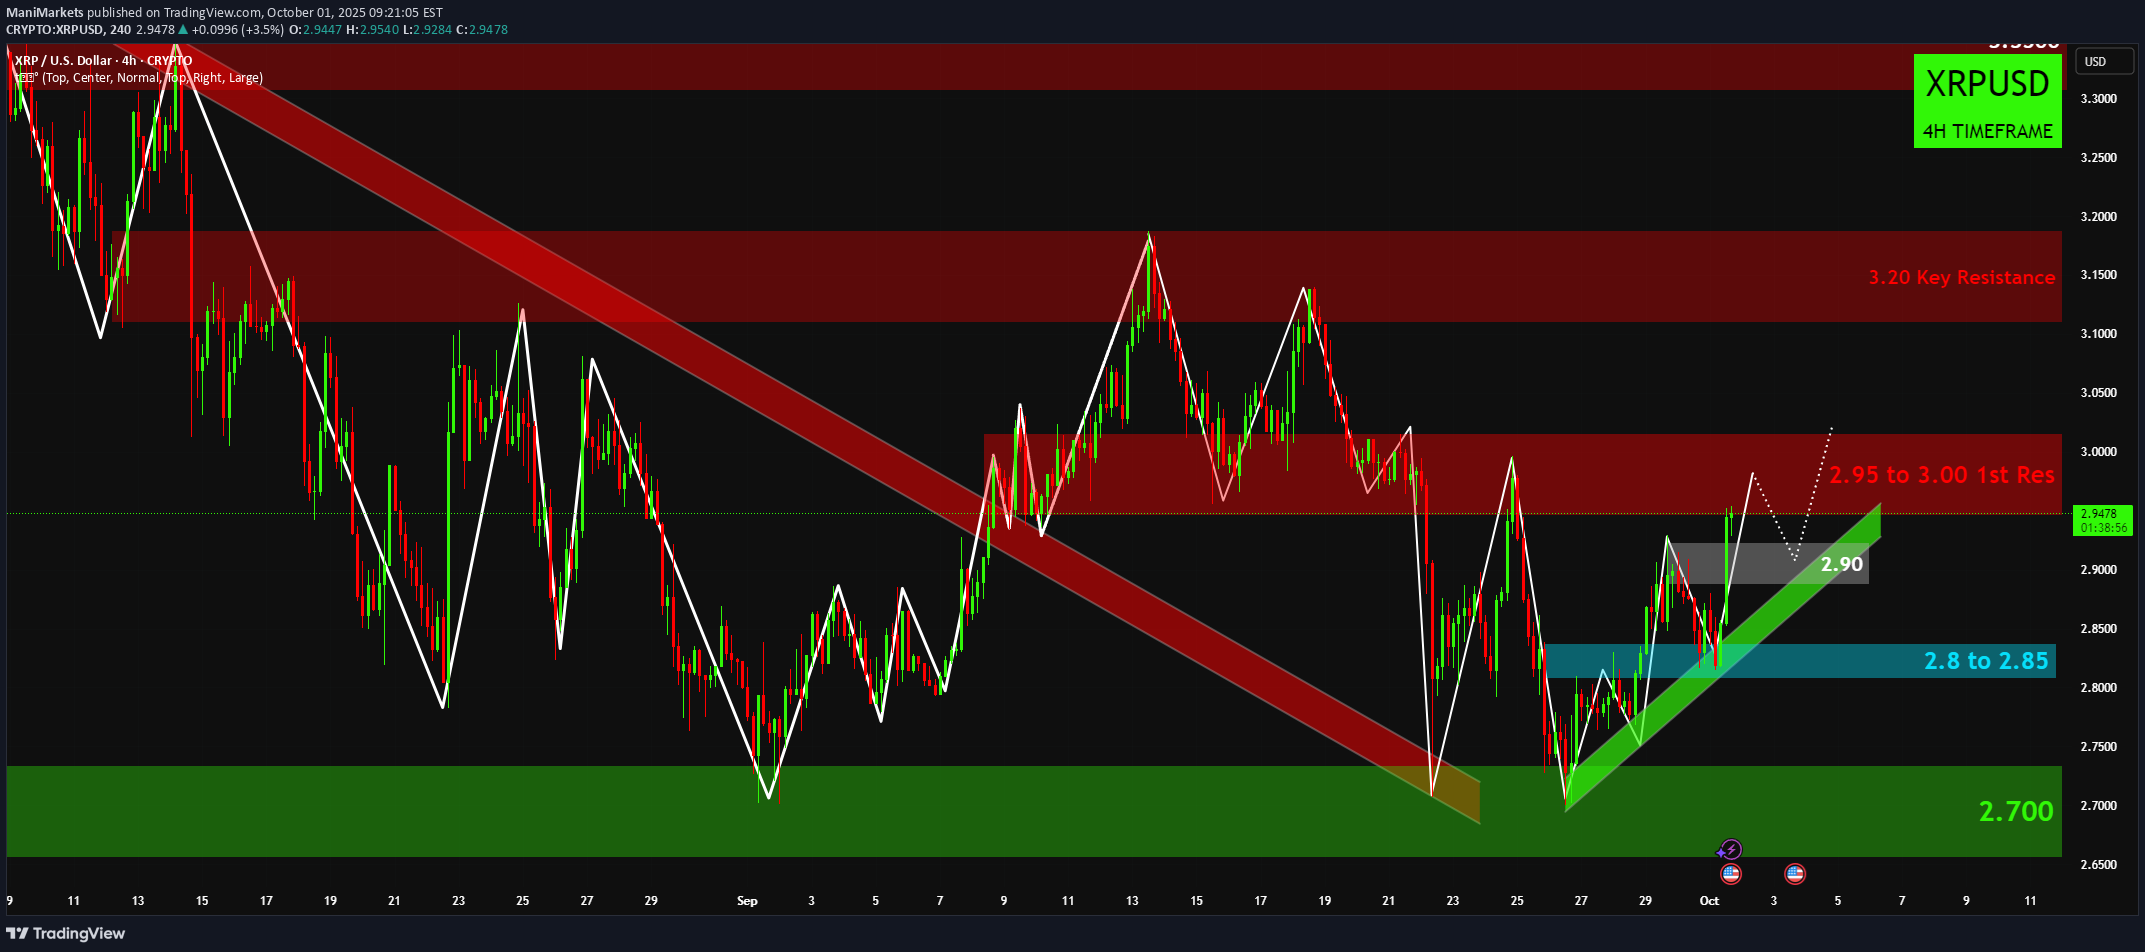Click the Sep label on the time axis
The height and width of the screenshot is (952, 2145).
pyautogui.click(x=747, y=901)
